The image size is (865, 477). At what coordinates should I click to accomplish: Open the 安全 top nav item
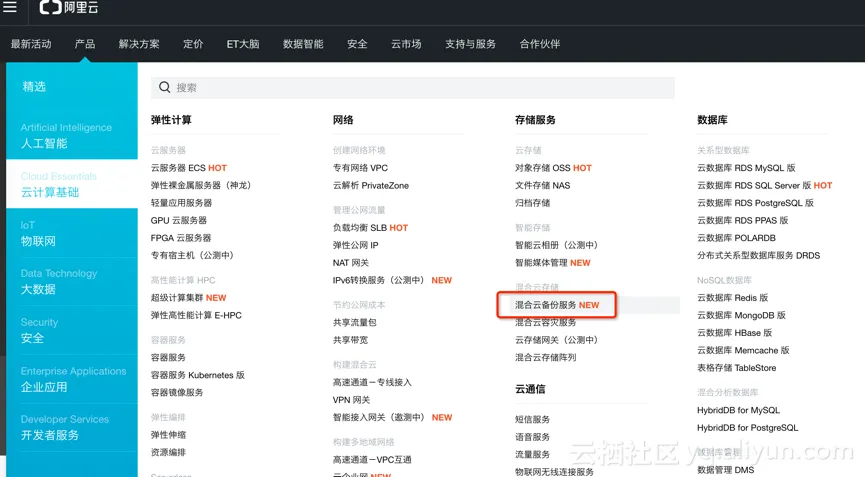click(357, 44)
